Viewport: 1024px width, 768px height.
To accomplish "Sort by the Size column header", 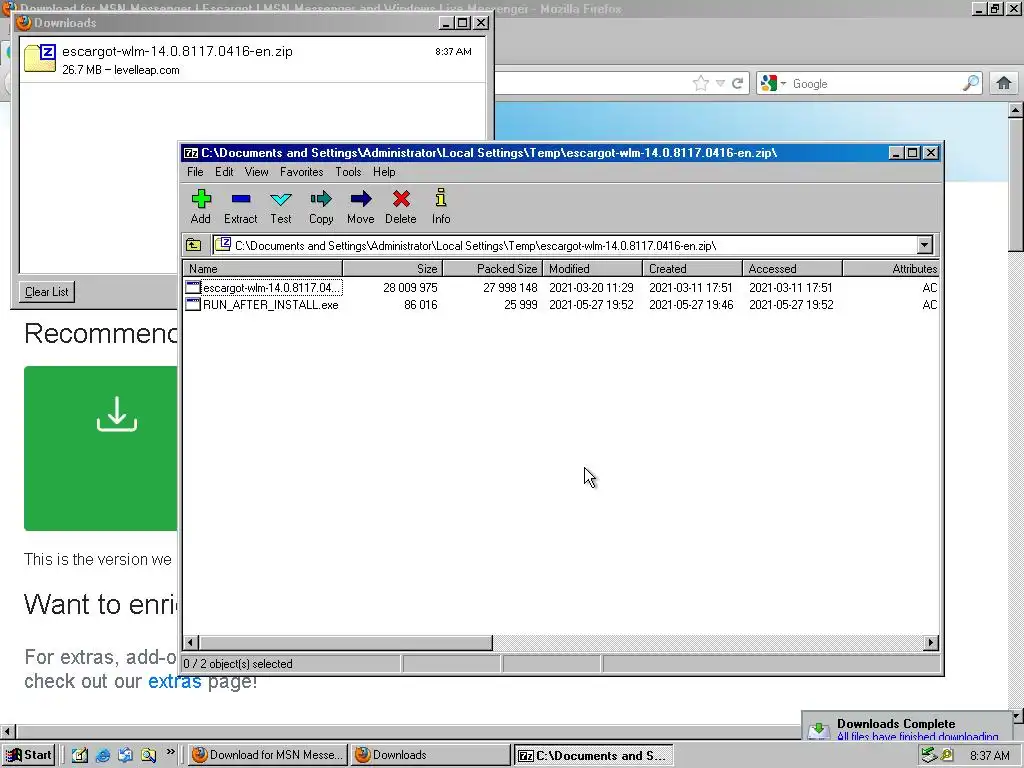I will click(393, 268).
